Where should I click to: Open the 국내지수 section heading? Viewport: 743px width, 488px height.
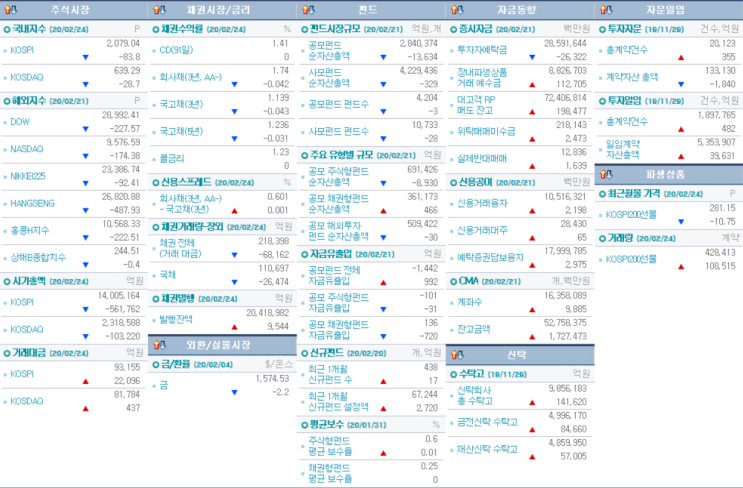(x=29, y=29)
